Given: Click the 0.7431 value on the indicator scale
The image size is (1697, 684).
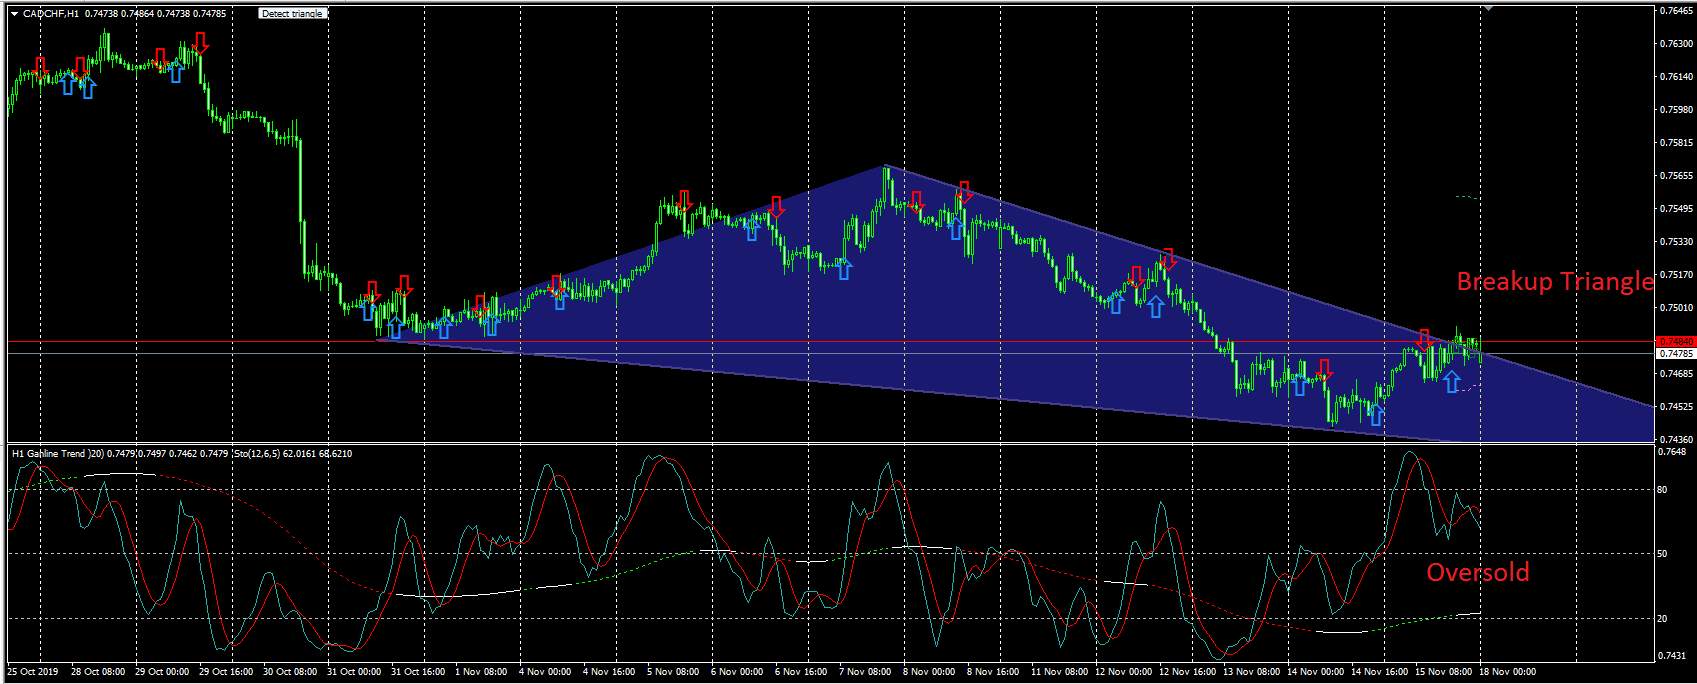Looking at the screenshot, I should click(x=1674, y=655).
